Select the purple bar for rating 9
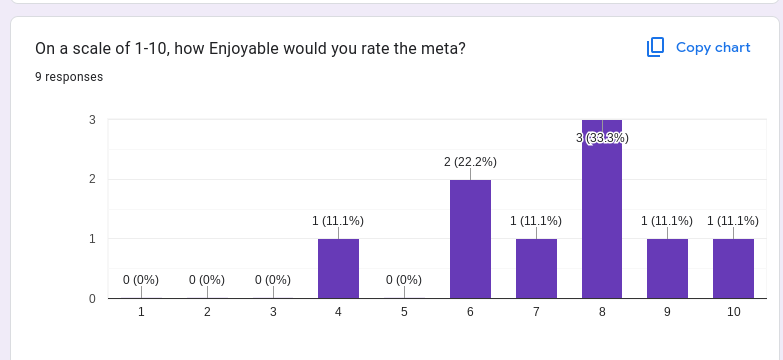This screenshot has width=783, height=360. pos(668,269)
